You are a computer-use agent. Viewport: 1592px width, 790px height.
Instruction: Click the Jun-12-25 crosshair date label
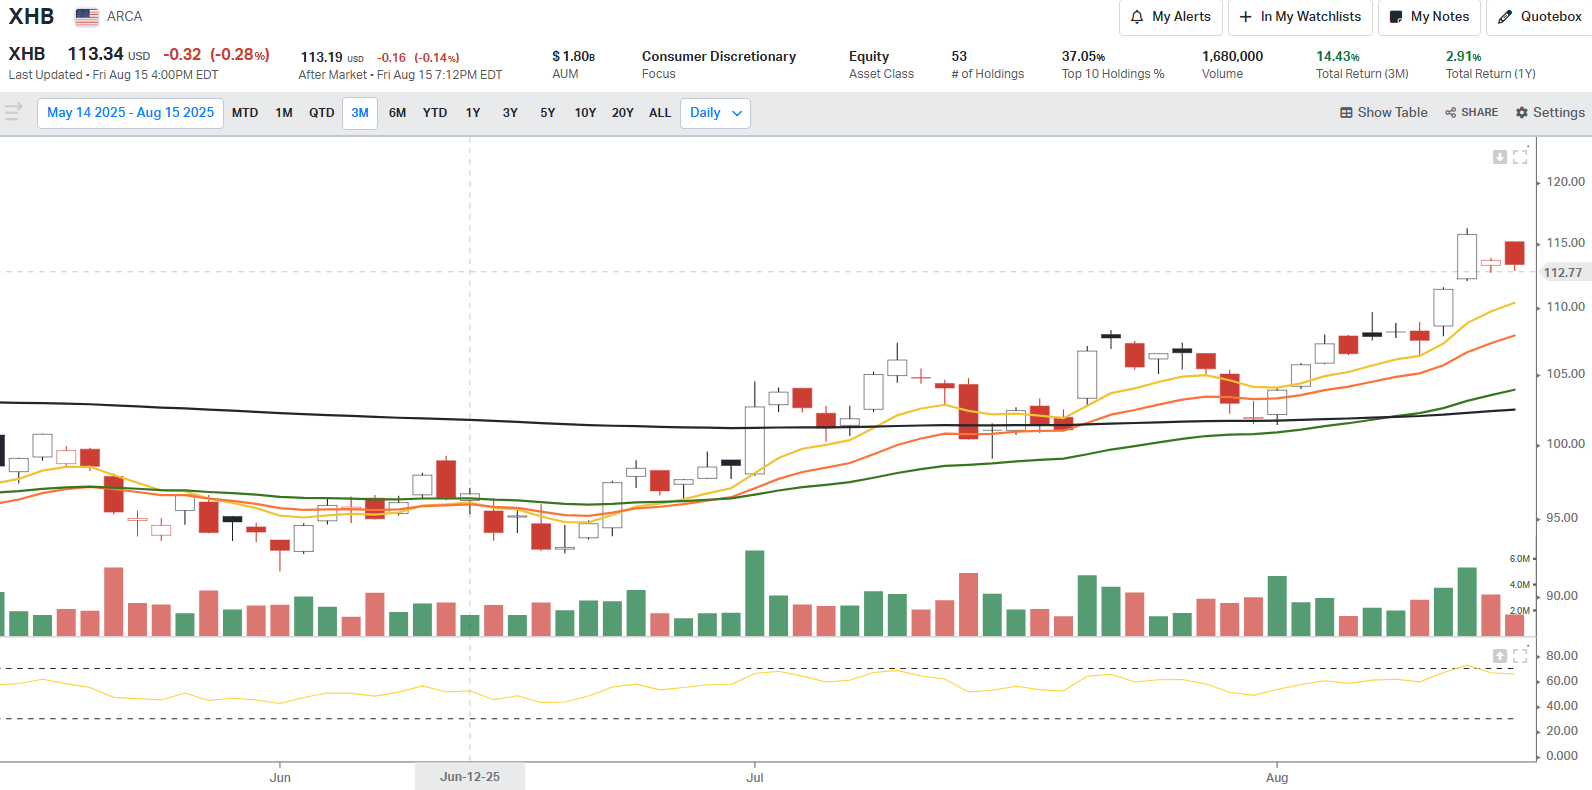click(470, 777)
